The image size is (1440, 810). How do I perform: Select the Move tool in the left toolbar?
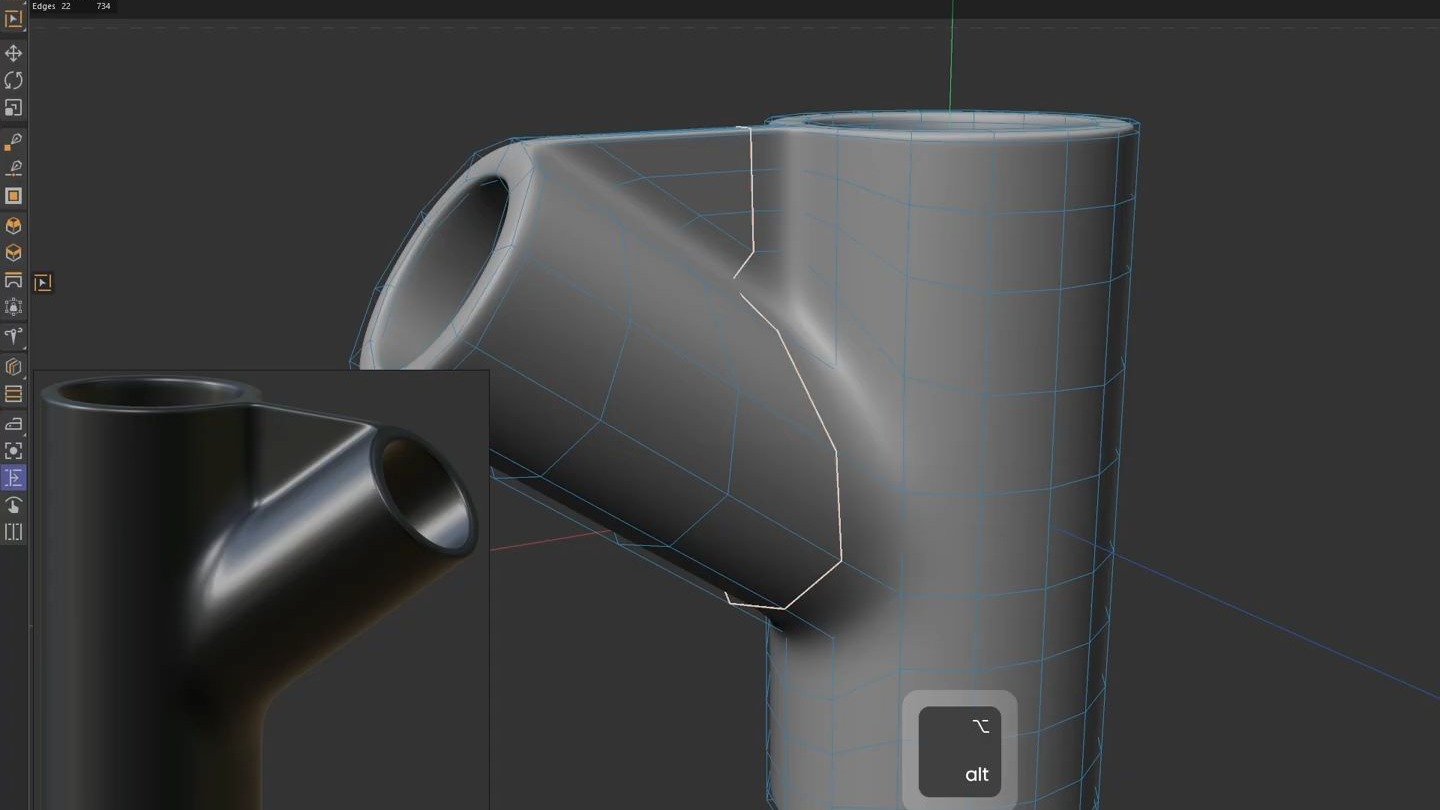pyautogui.click(x=14, y=52)
